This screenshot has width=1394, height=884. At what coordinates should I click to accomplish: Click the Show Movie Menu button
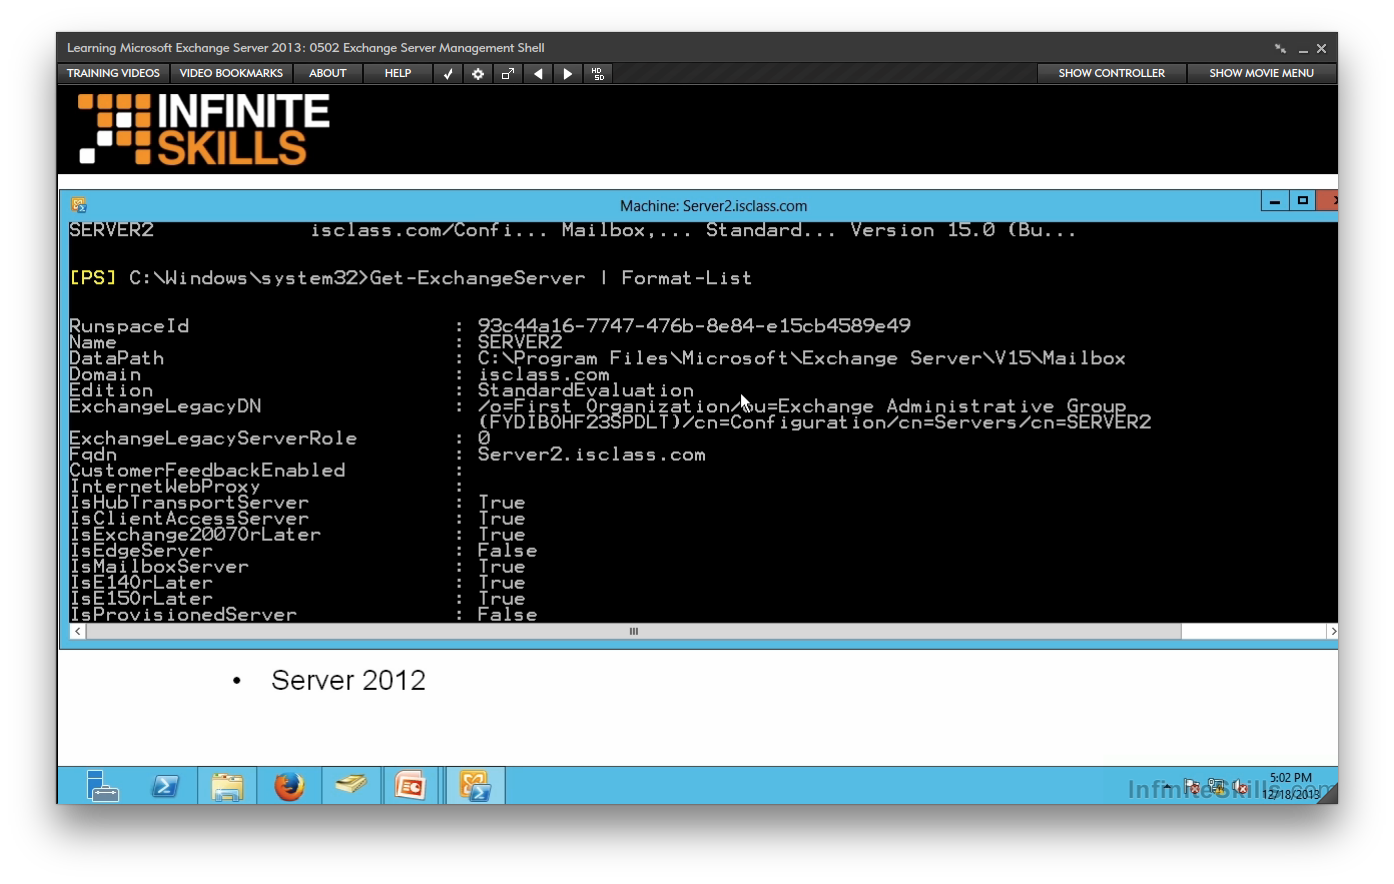click(x=1261, y=73)
